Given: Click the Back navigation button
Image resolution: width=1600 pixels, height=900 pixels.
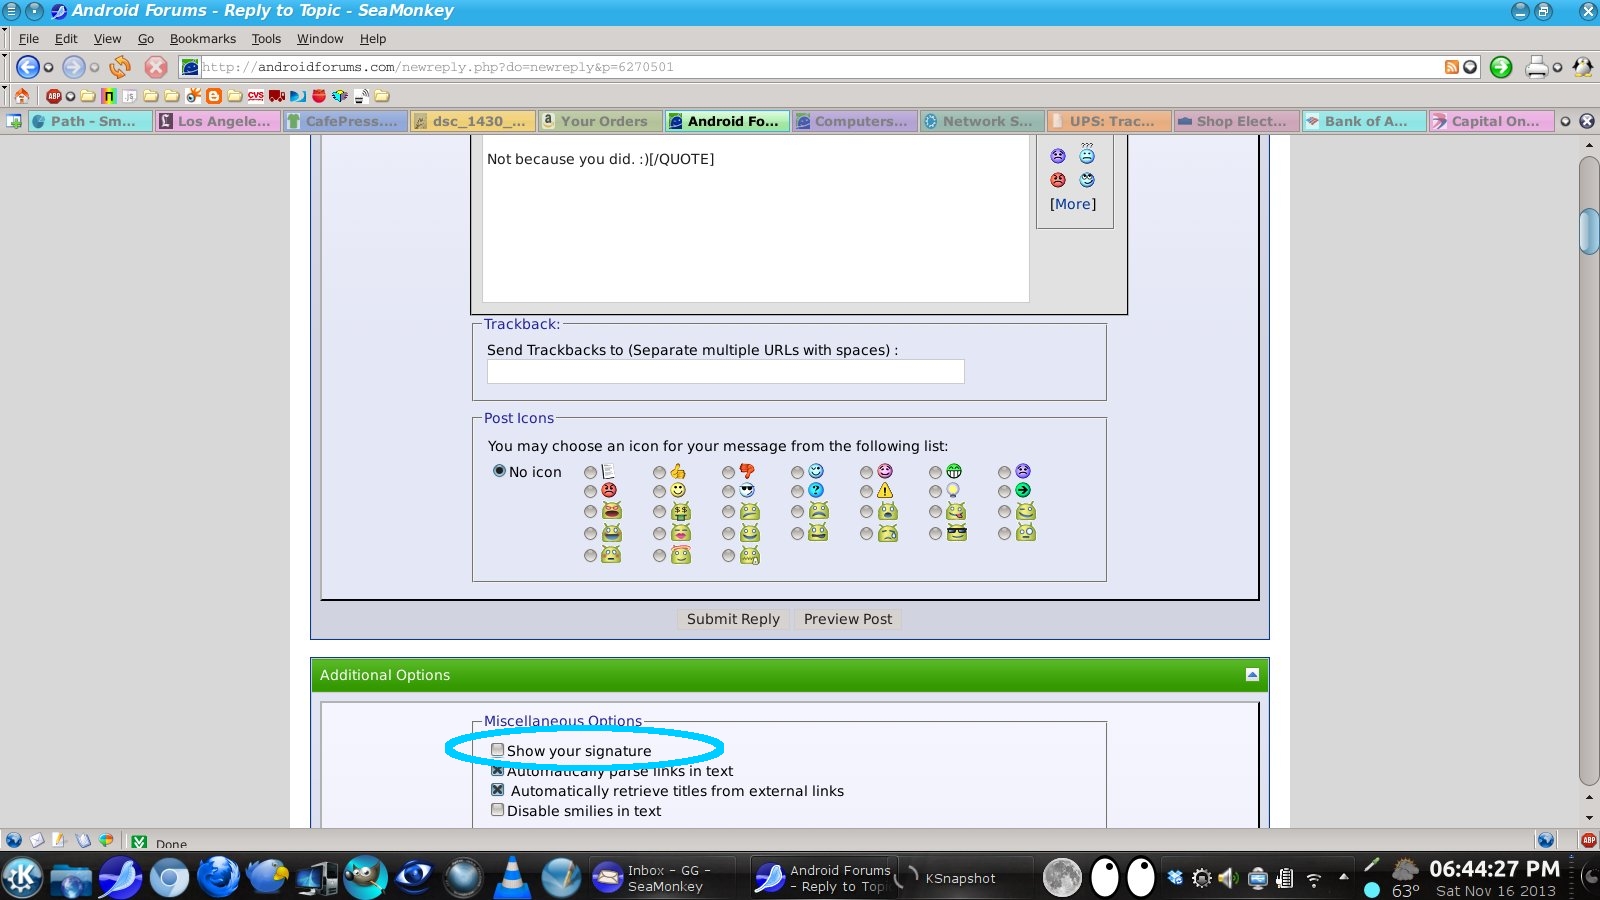Looking at the screenshot, I should pyautogui.click(x=27, y=67).
